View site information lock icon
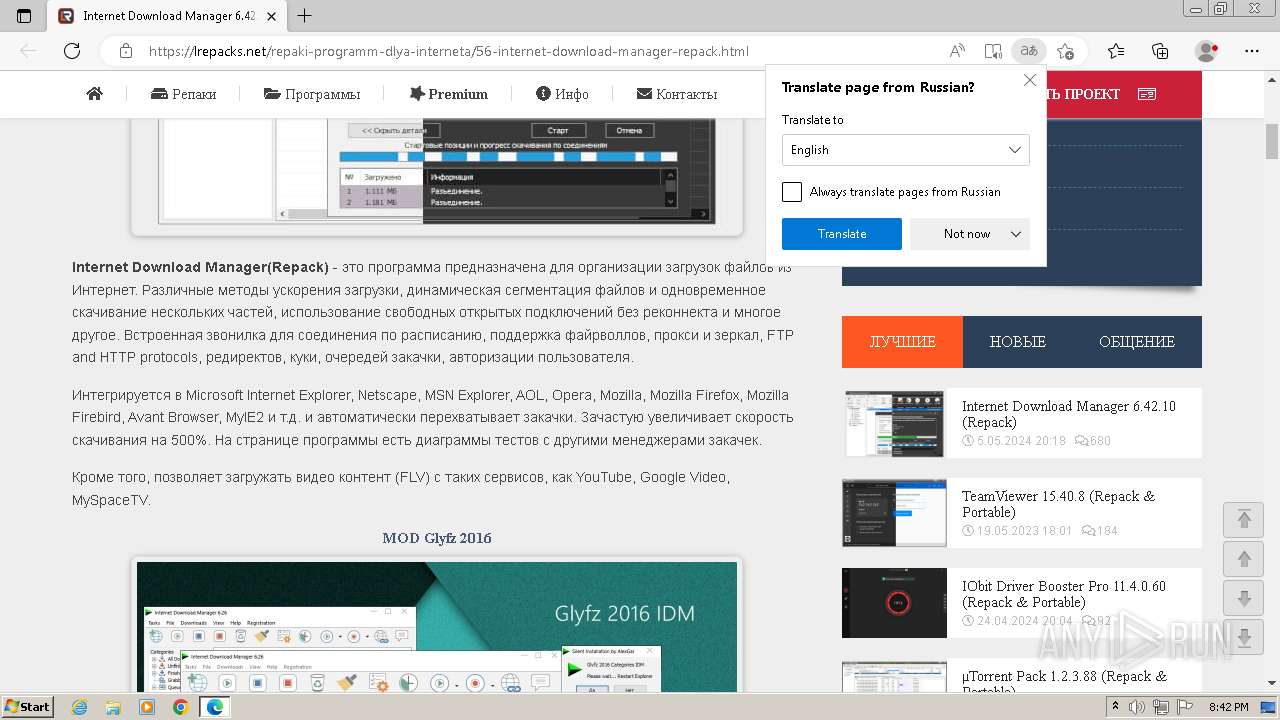 pos(125,51)
